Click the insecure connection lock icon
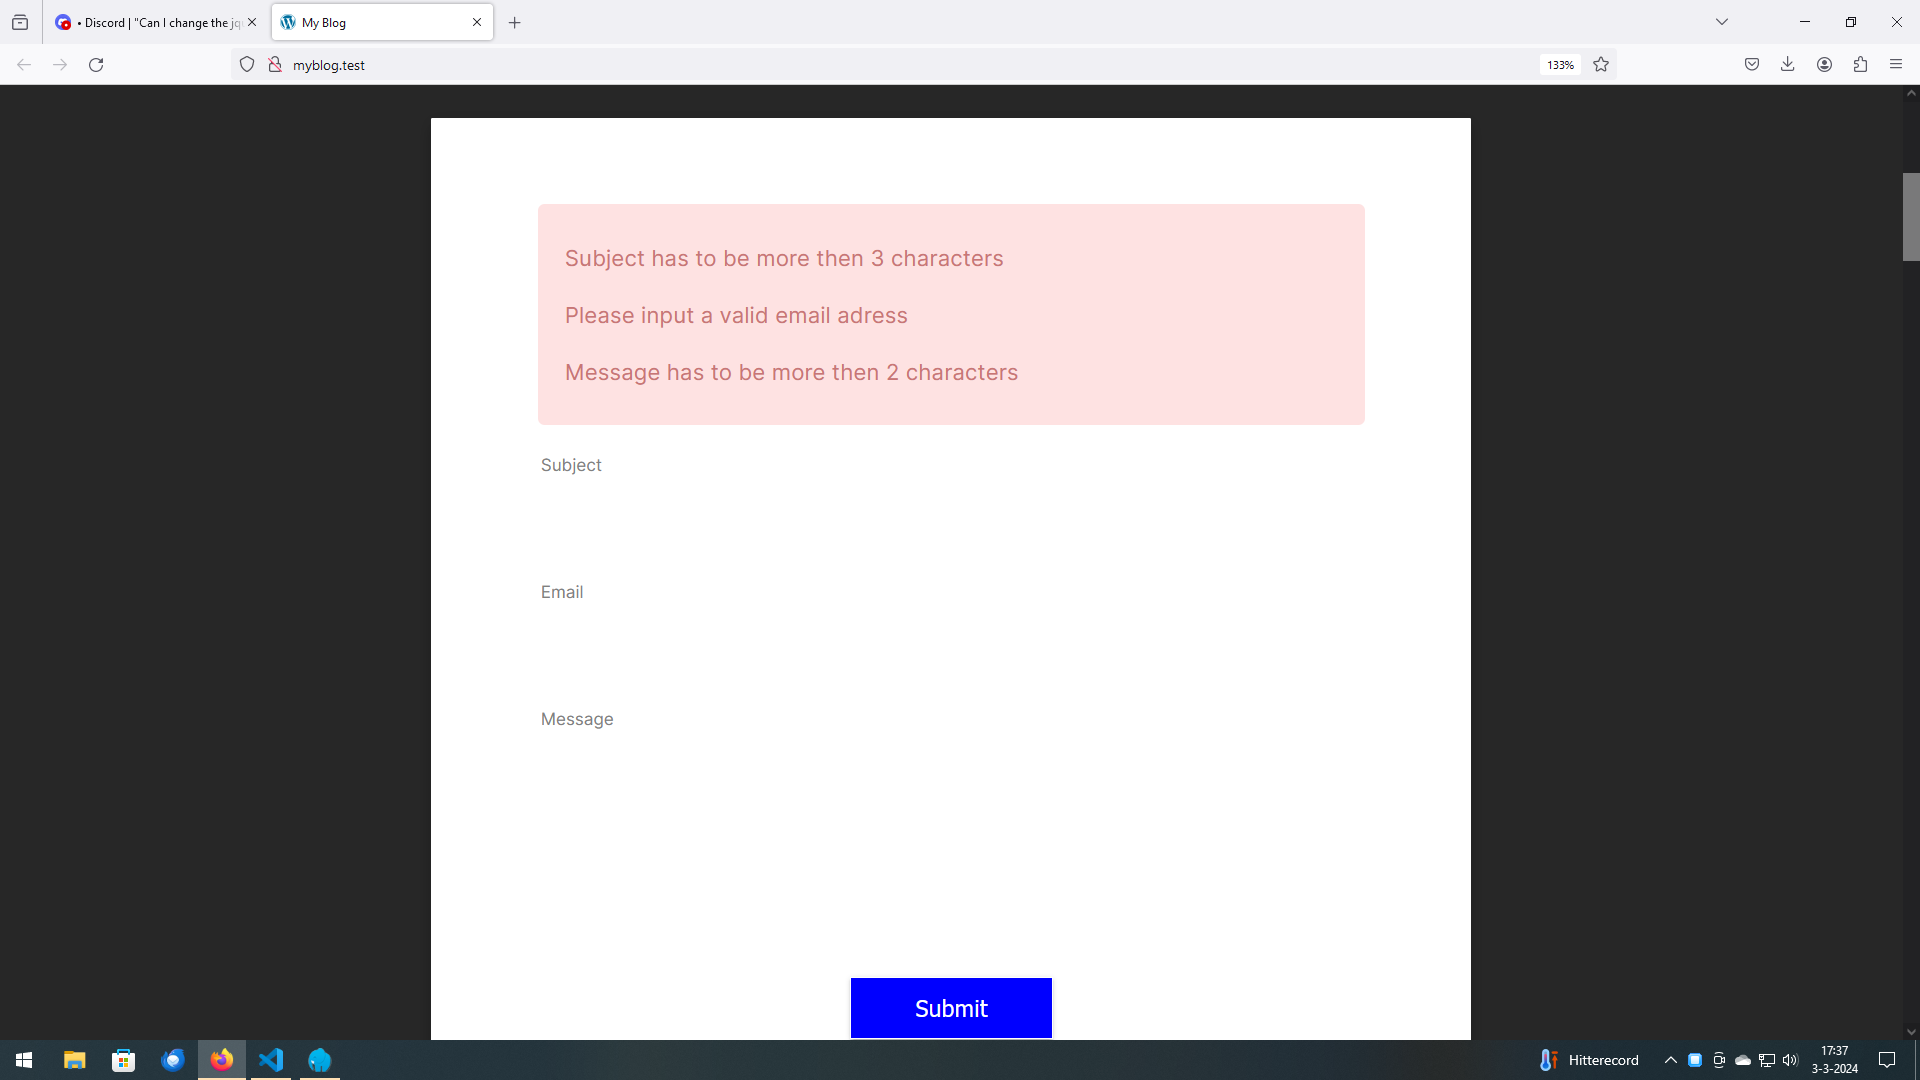 tap(275, 65)
